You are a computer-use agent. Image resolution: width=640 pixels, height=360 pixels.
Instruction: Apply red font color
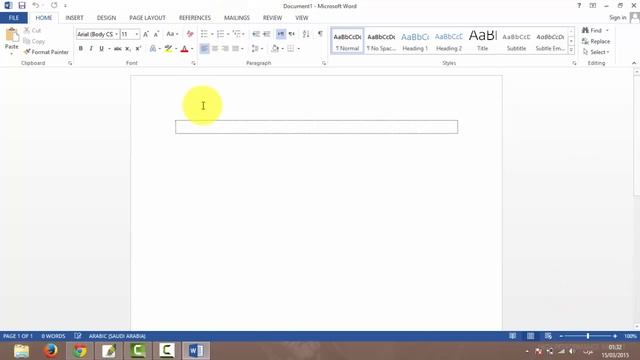coord(184,49)
